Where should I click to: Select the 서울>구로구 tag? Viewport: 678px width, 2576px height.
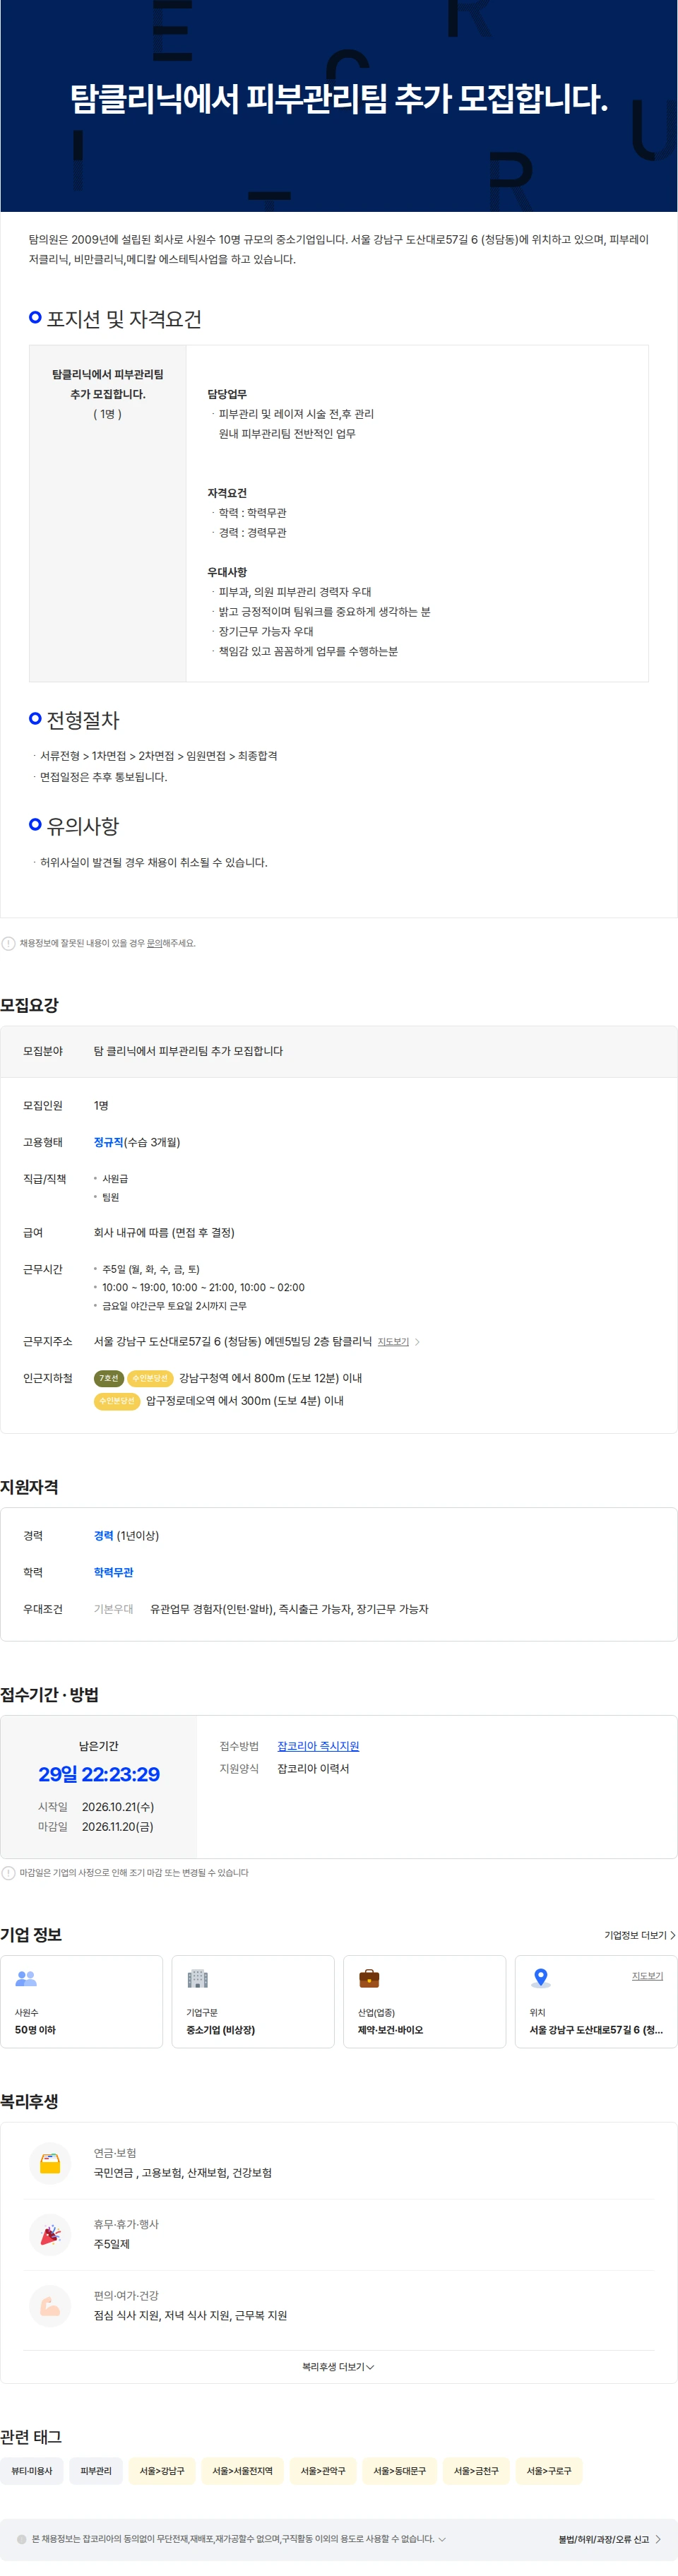point(549,2471)
